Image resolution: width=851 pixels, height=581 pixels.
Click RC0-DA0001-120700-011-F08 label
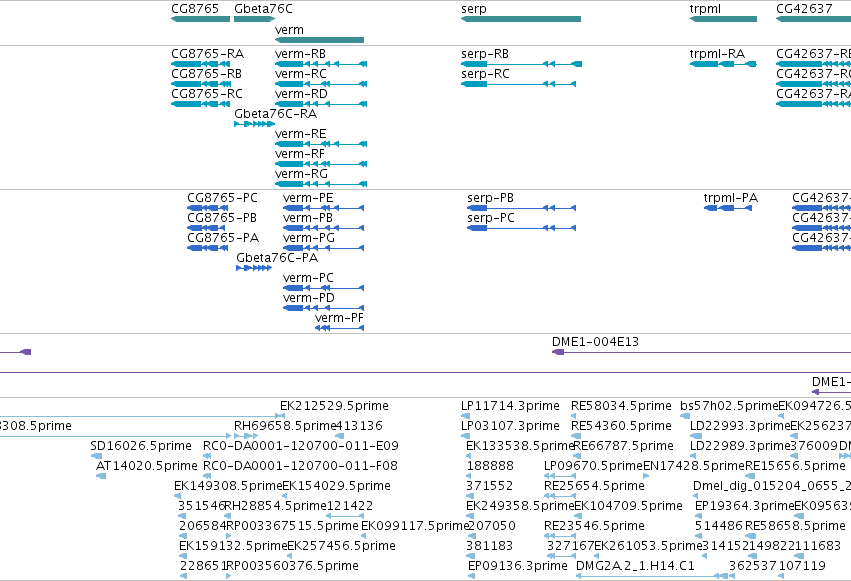pyautogui.click(x=300, y=466)
